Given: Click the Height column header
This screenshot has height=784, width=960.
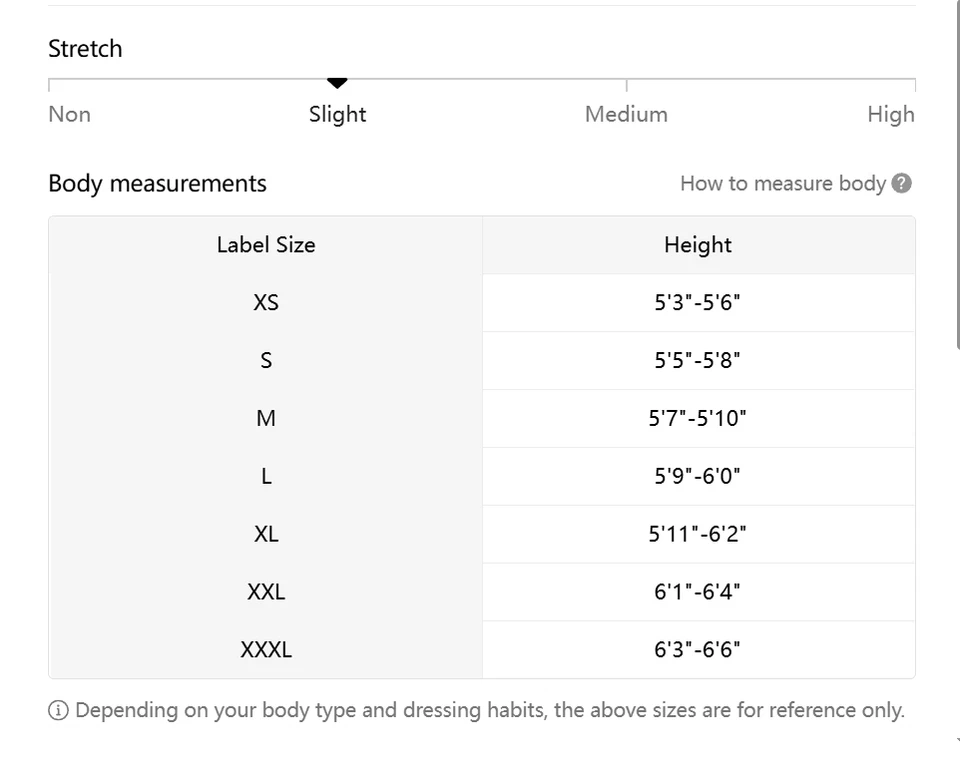Looking at the screenshot, I should [698, 245].
